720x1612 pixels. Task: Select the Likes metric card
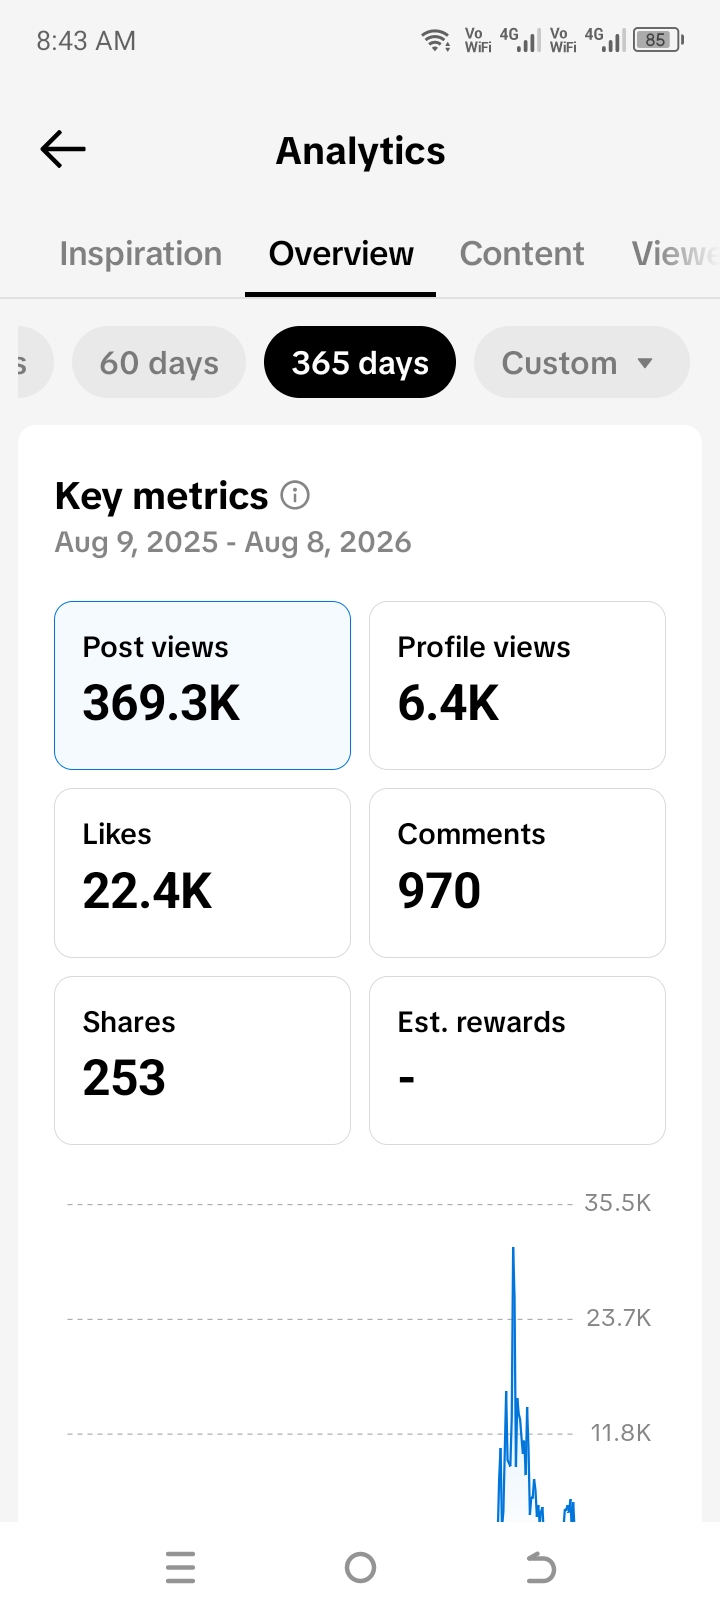click(202, 873)
